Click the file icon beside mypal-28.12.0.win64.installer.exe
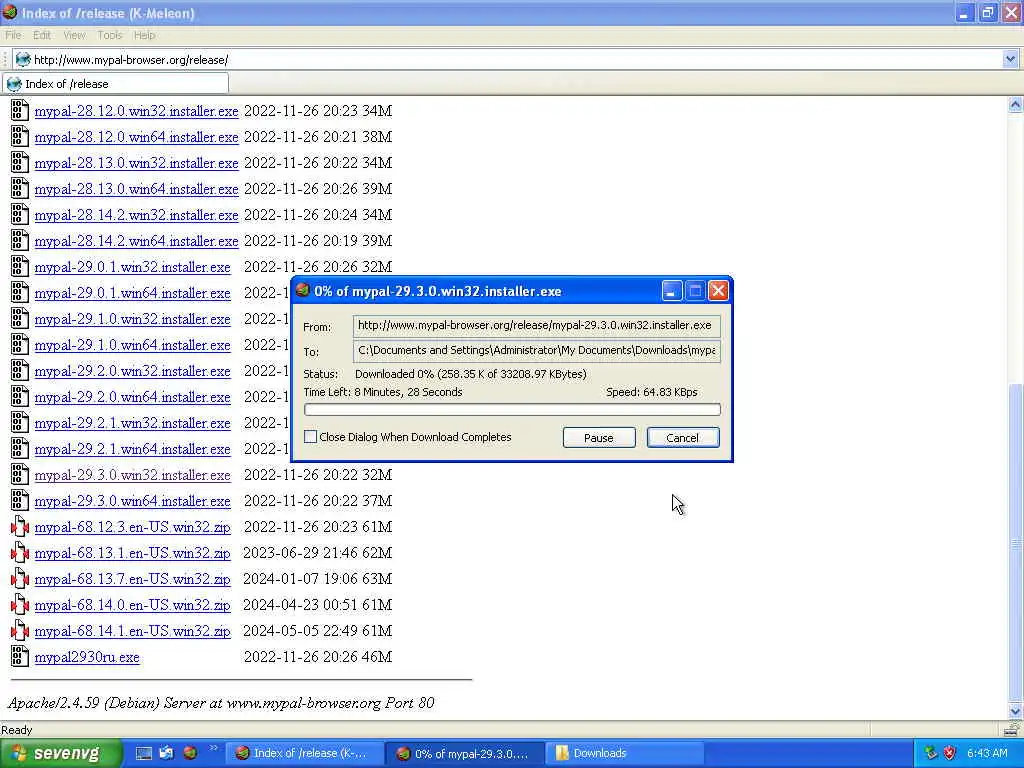The width and height of the screenshot is (1024, 768). click(x=20, y=136)
